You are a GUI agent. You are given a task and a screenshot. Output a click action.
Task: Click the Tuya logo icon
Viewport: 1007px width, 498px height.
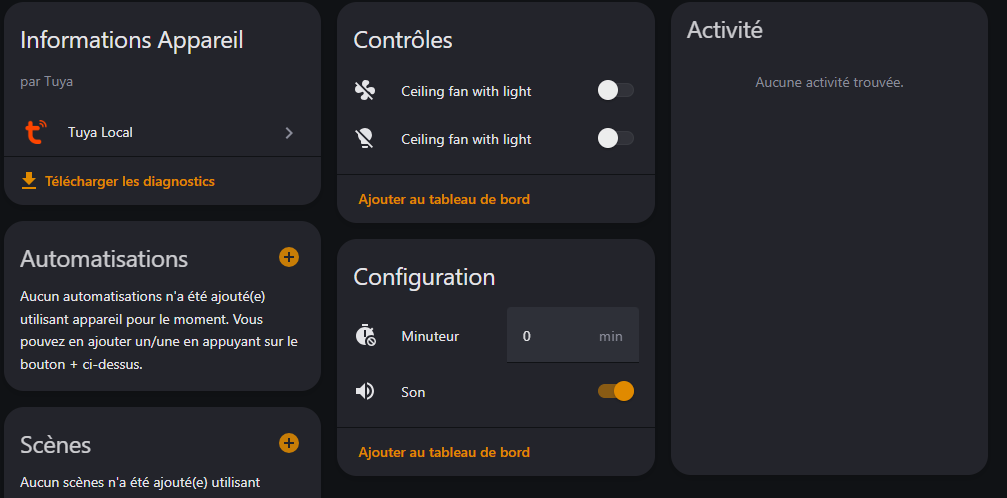[36, 132]
